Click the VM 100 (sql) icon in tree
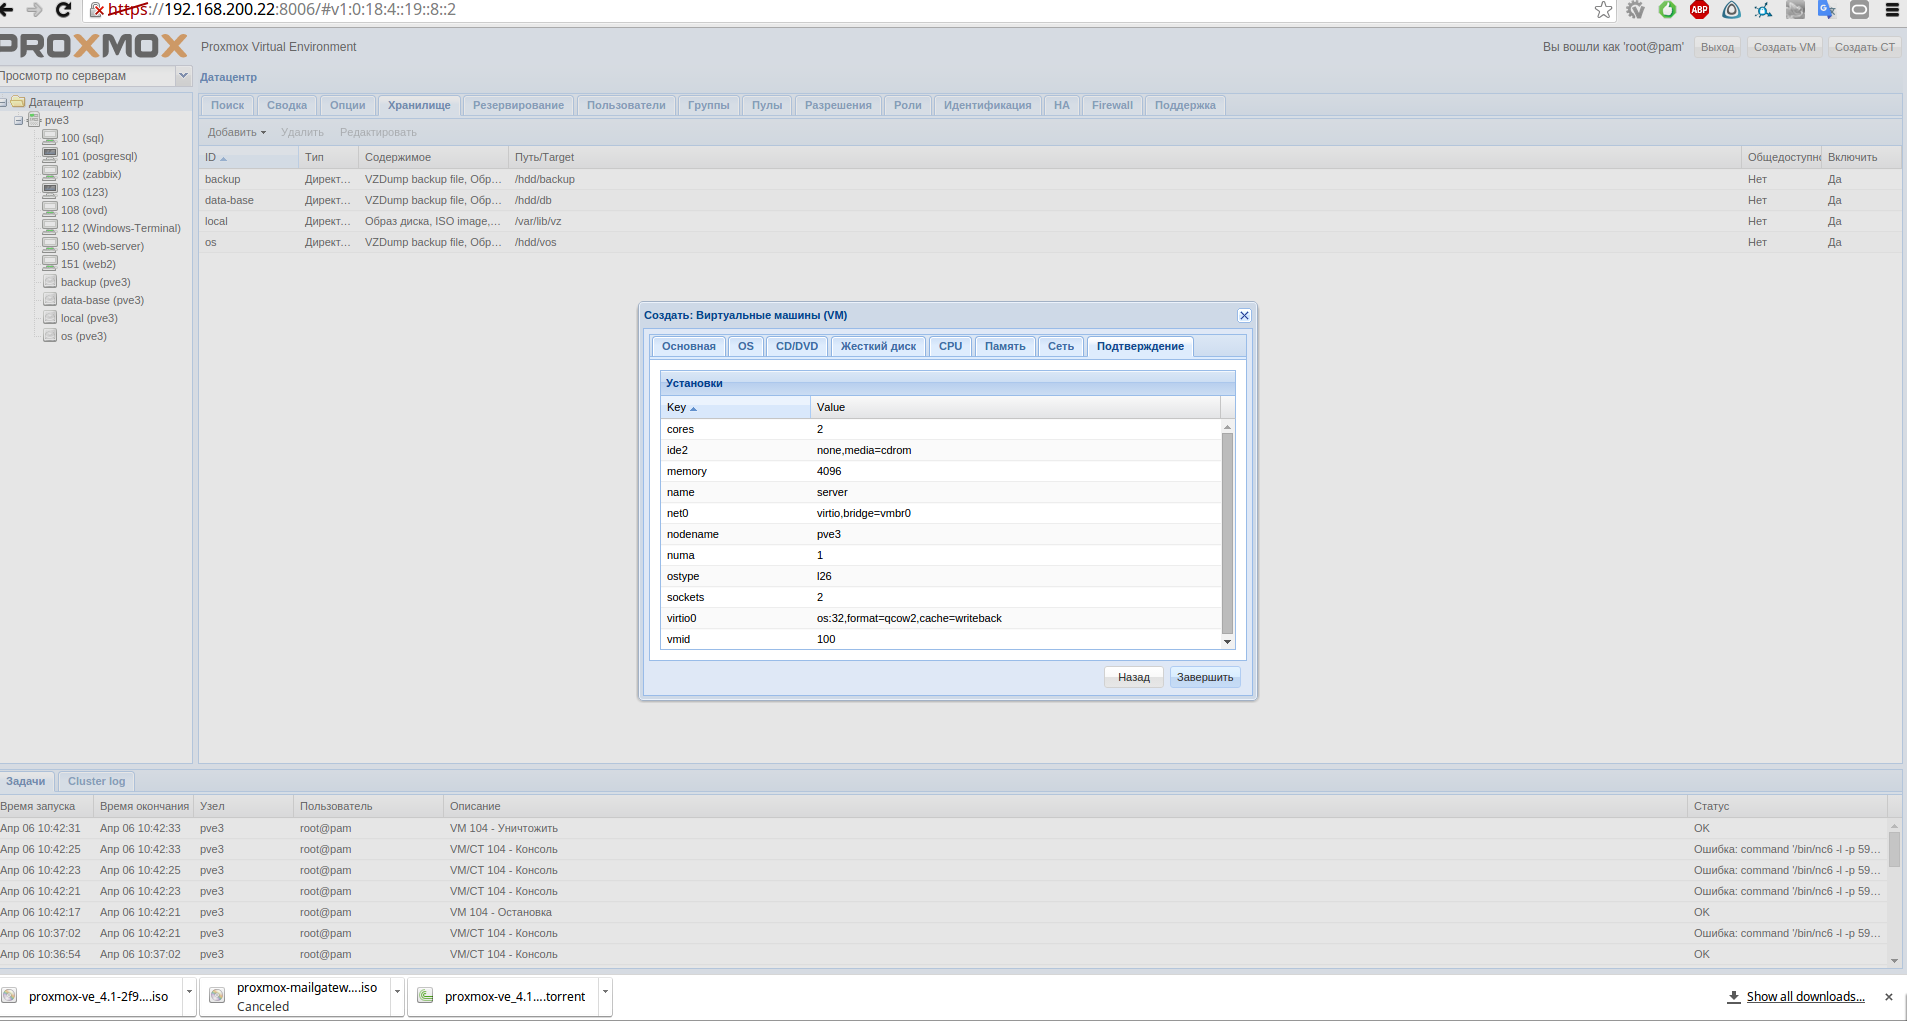This screenshot has width=1907, height=1021. pyautogui.click(x=50, y=138)
